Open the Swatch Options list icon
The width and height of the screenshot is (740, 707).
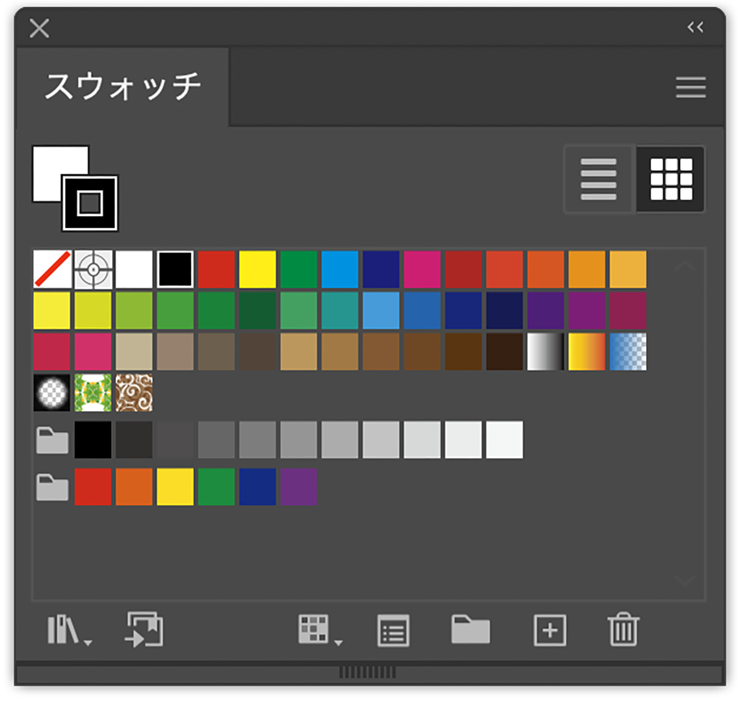pos(393,630)
